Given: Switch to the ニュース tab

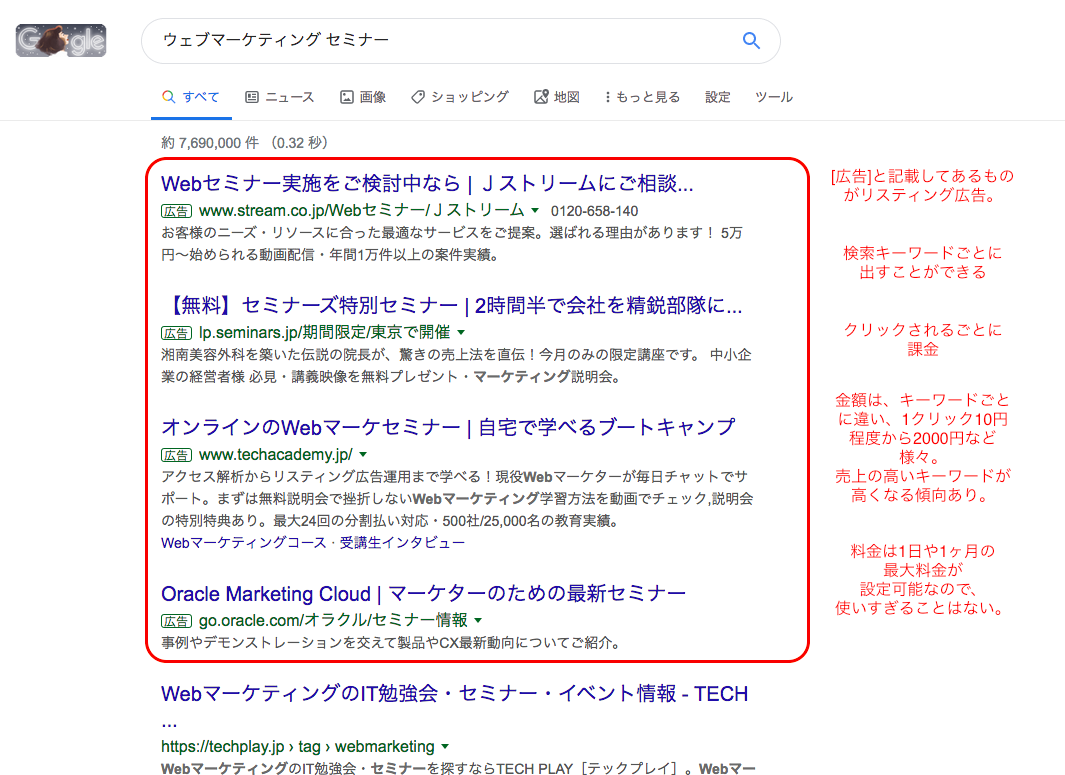Looking at the screenshot, I should pyautogui.click(x=279, y=97).
